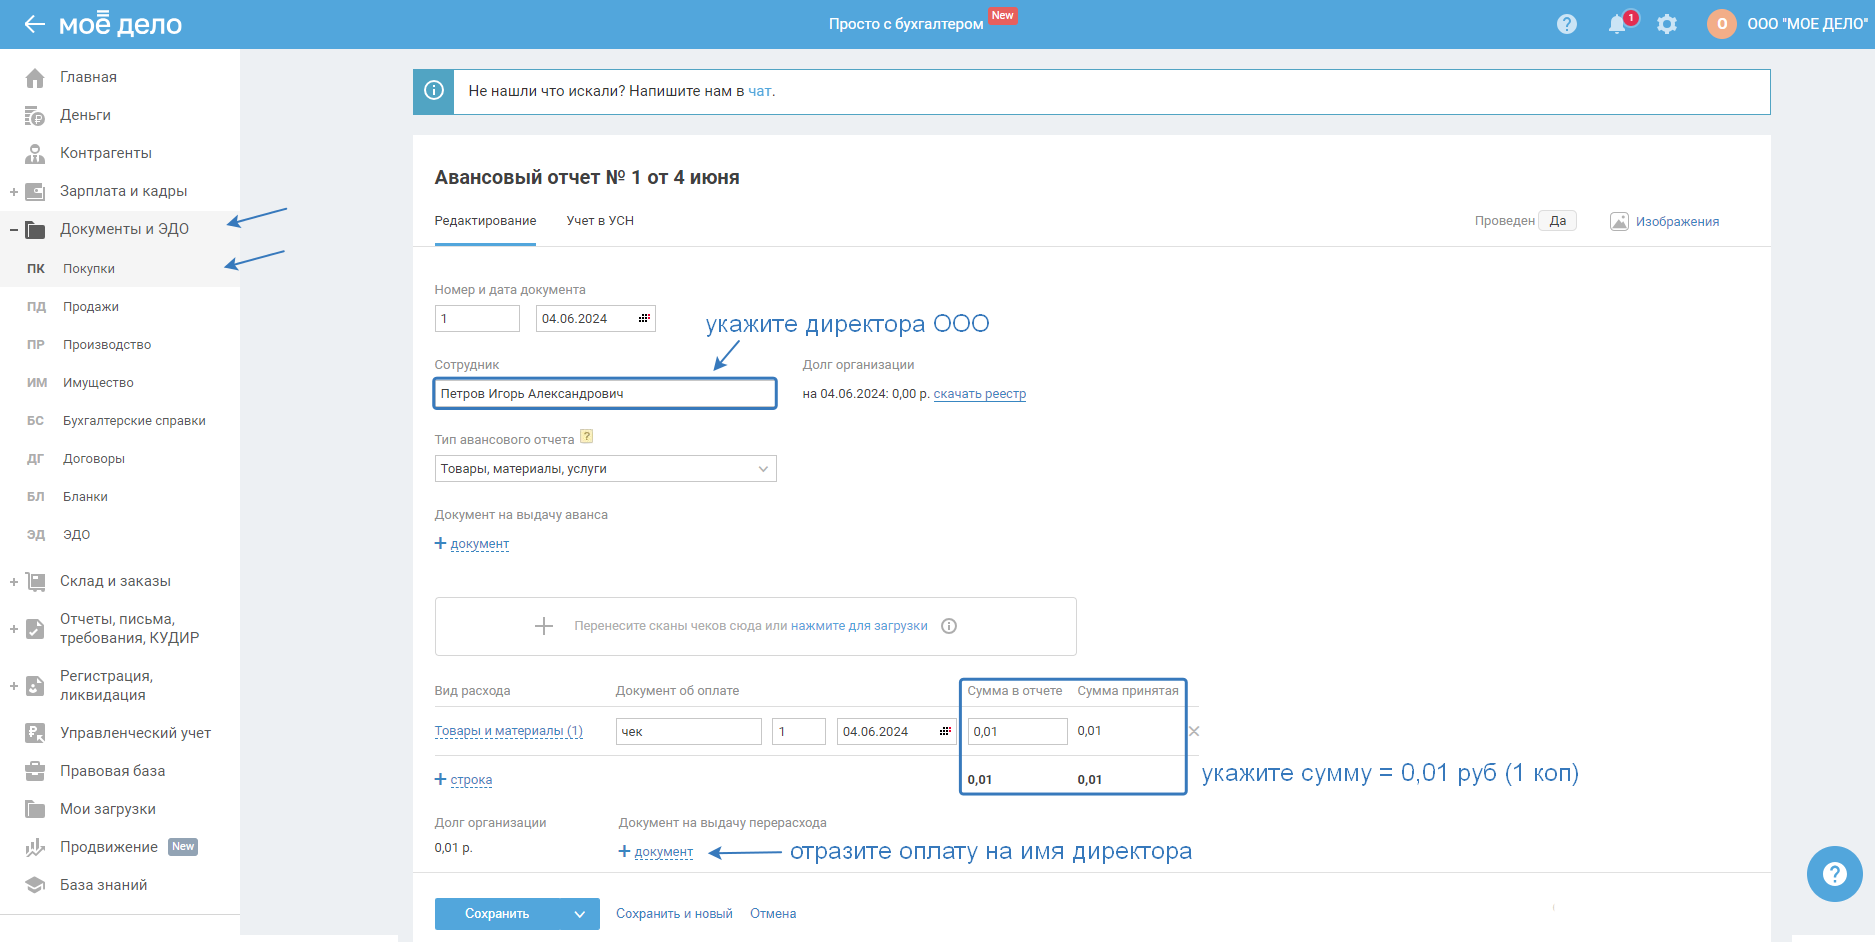
Task: Click the Сохранить и новый link
Action: pyautogui.click(x=674, y=914)
